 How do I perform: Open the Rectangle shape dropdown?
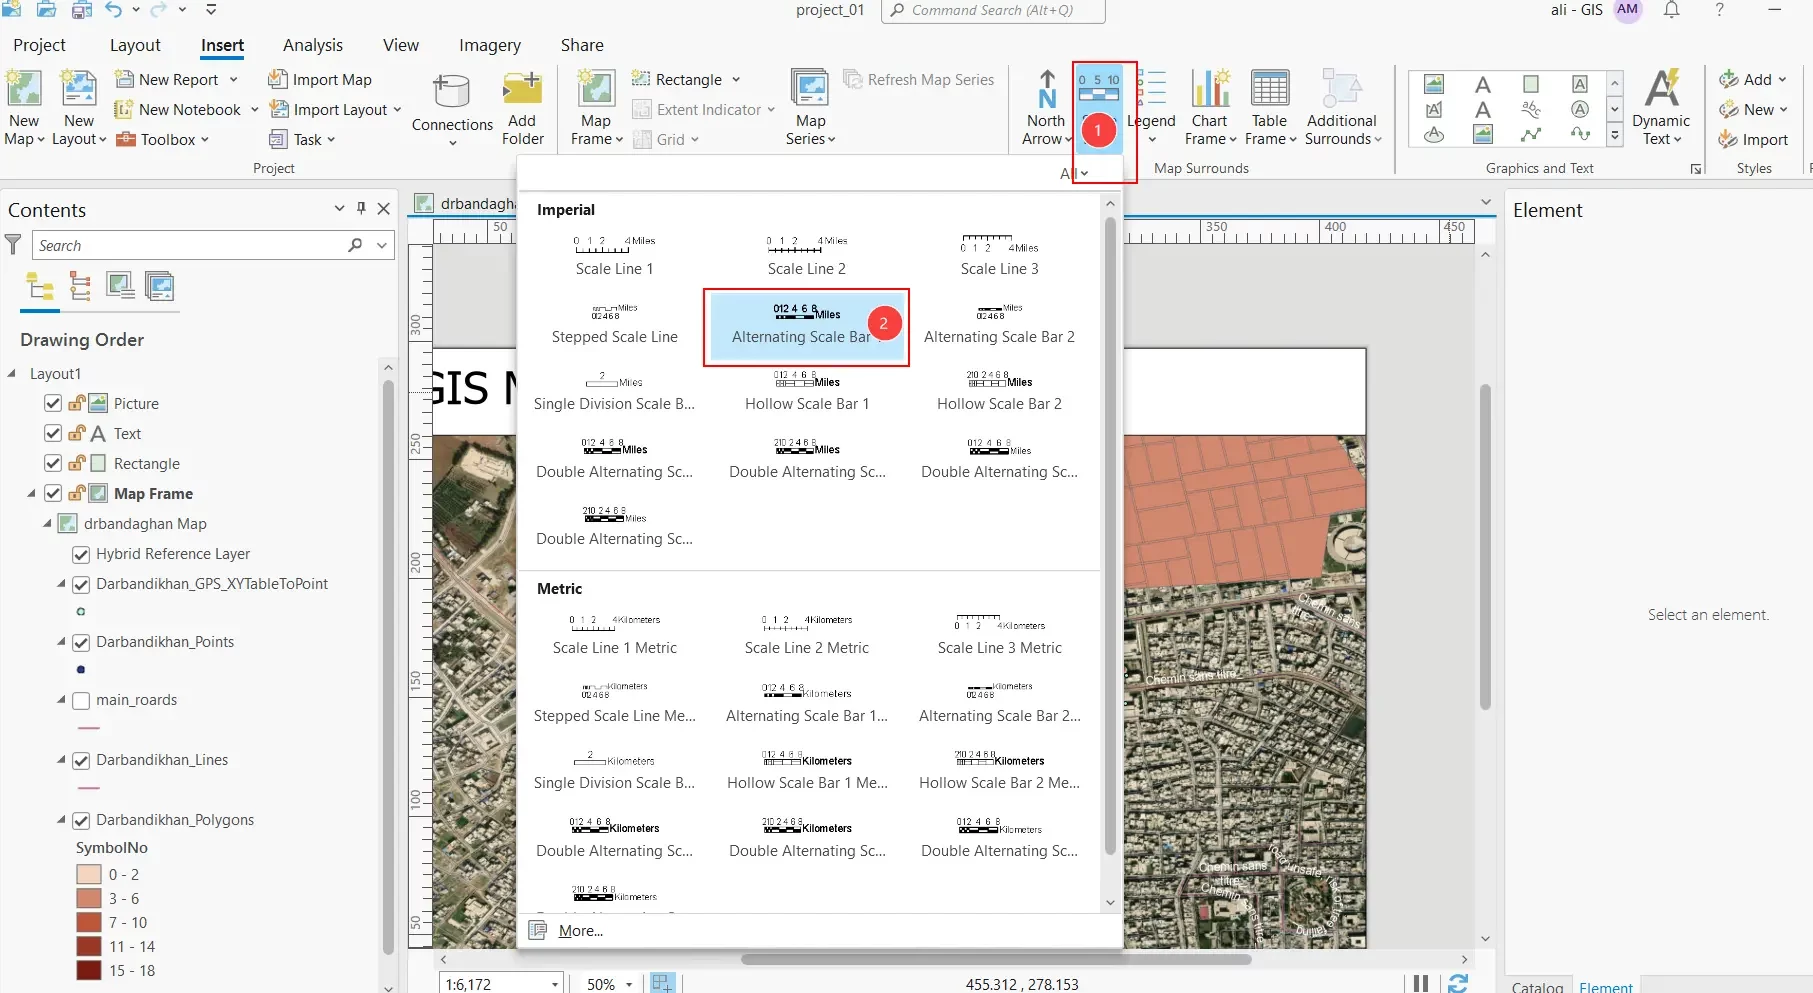(736, 79)
